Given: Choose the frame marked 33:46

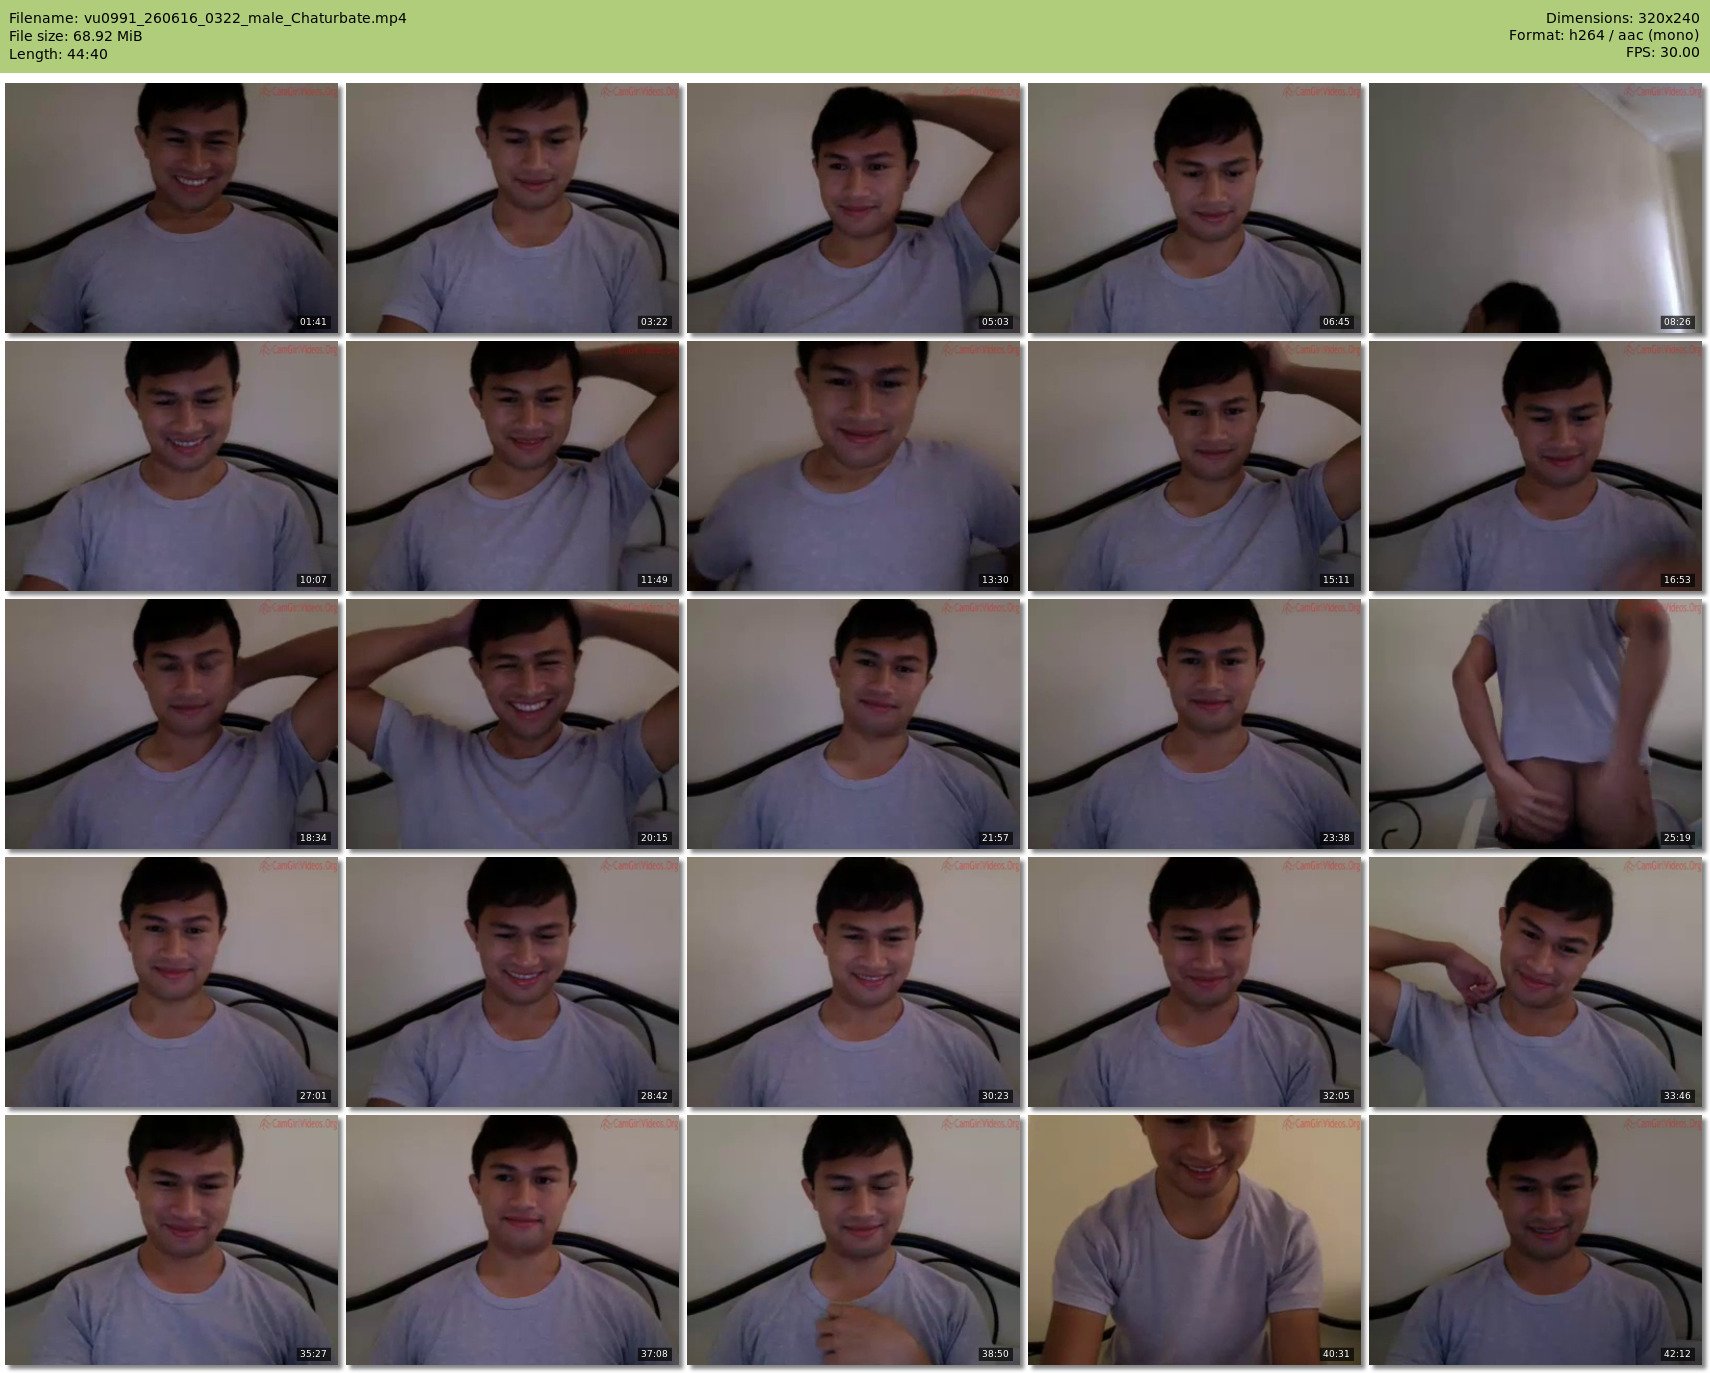Looking at the screenshot, I should (x=1536, y=982).
